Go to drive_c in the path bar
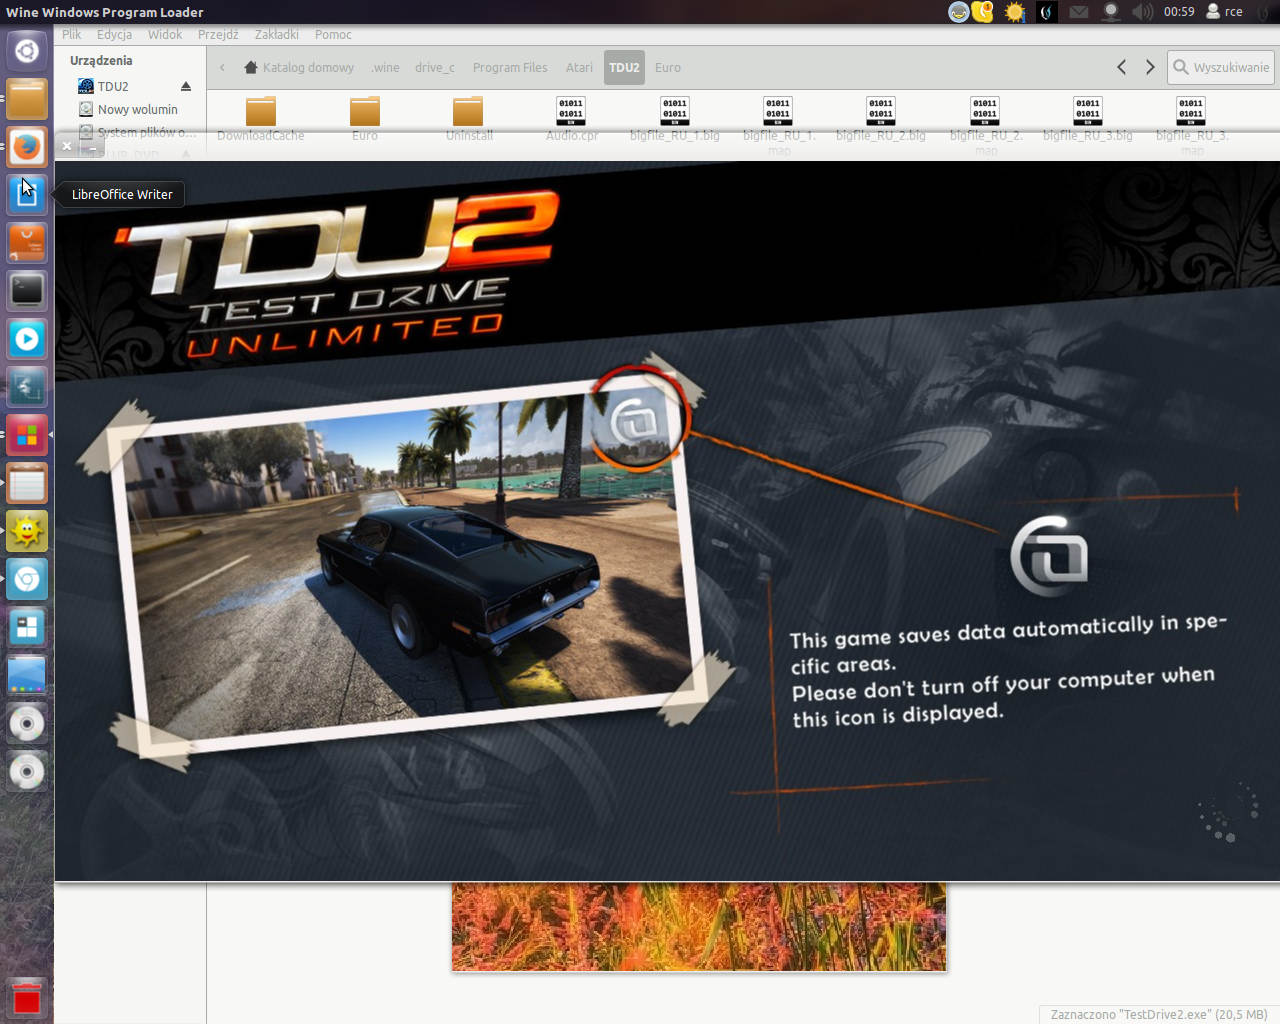 [435, 67]
